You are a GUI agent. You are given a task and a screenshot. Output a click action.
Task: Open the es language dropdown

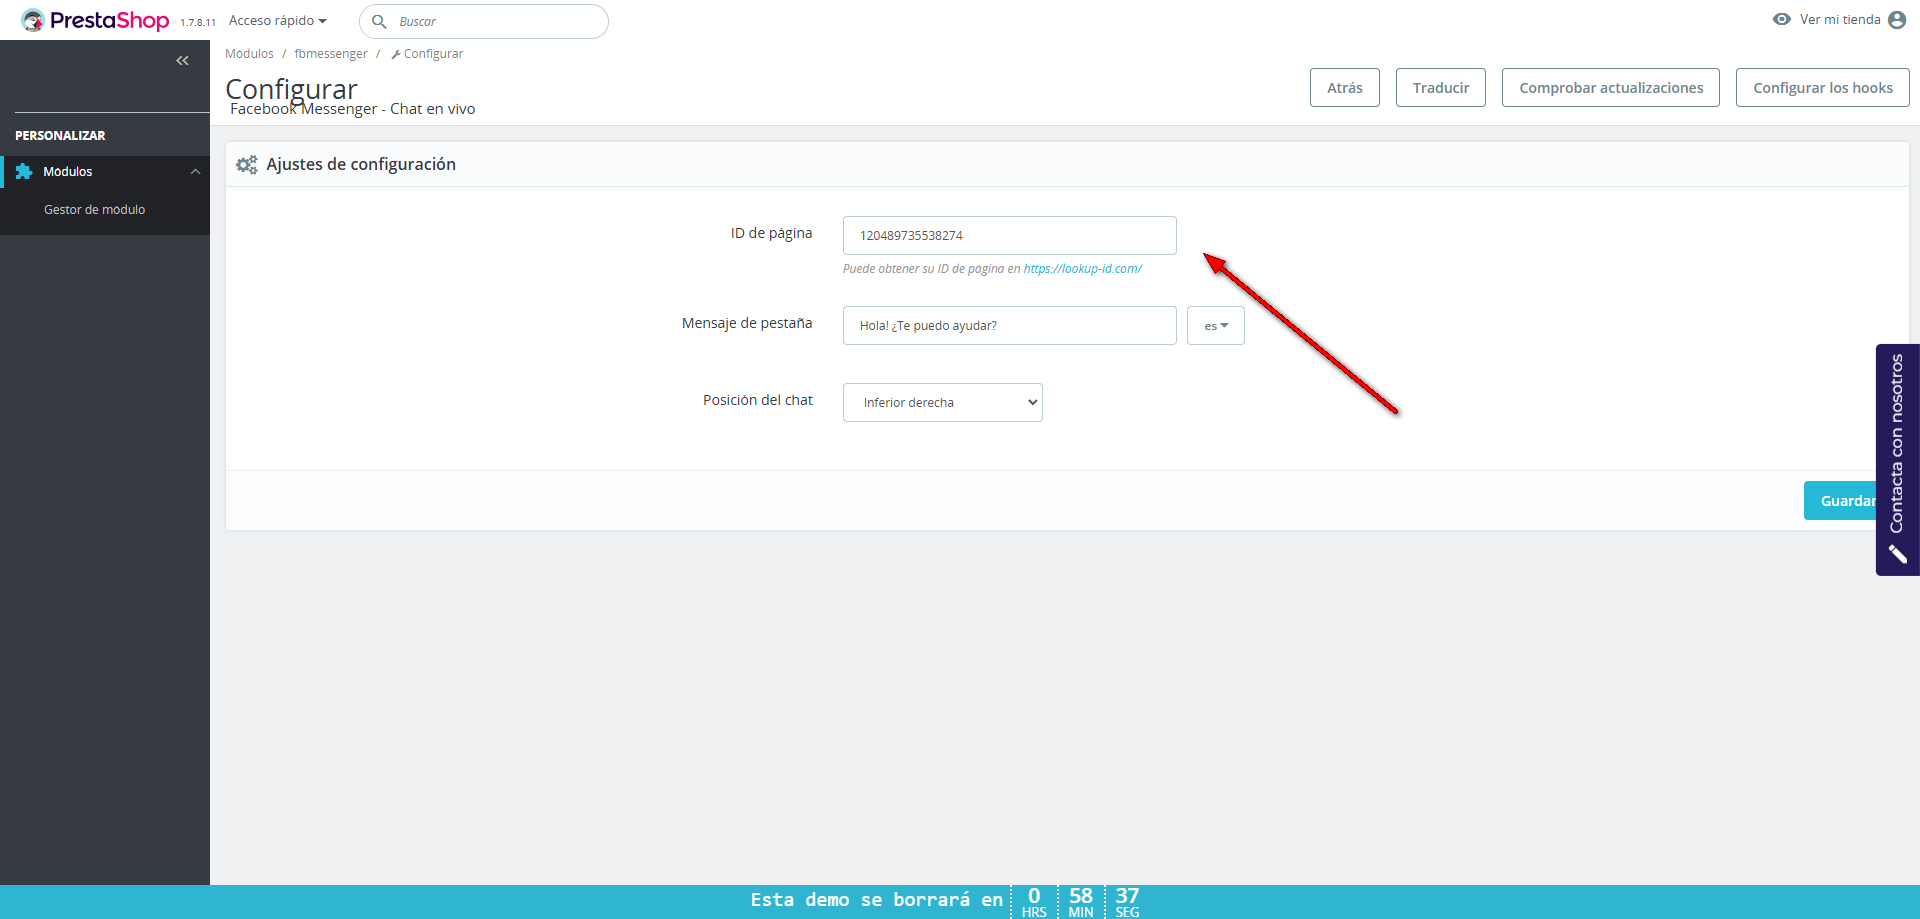1216,326
